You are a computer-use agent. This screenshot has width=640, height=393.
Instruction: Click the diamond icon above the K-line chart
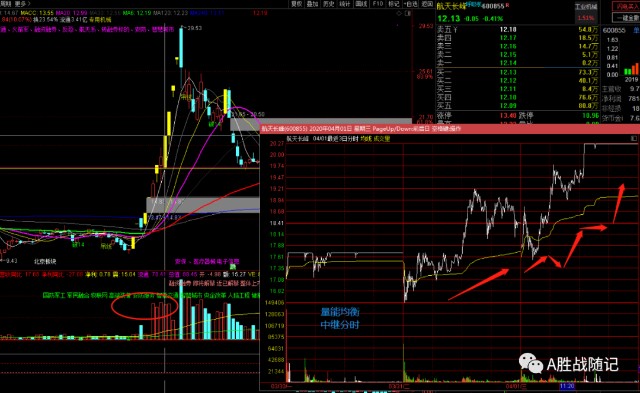pos(399,13)
